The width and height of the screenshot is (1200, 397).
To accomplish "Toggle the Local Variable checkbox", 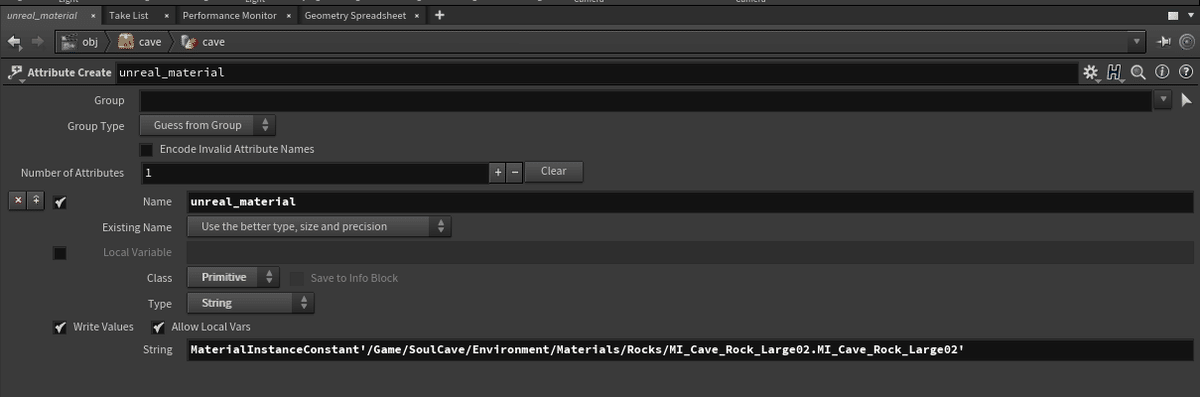I will click(60, 253).
